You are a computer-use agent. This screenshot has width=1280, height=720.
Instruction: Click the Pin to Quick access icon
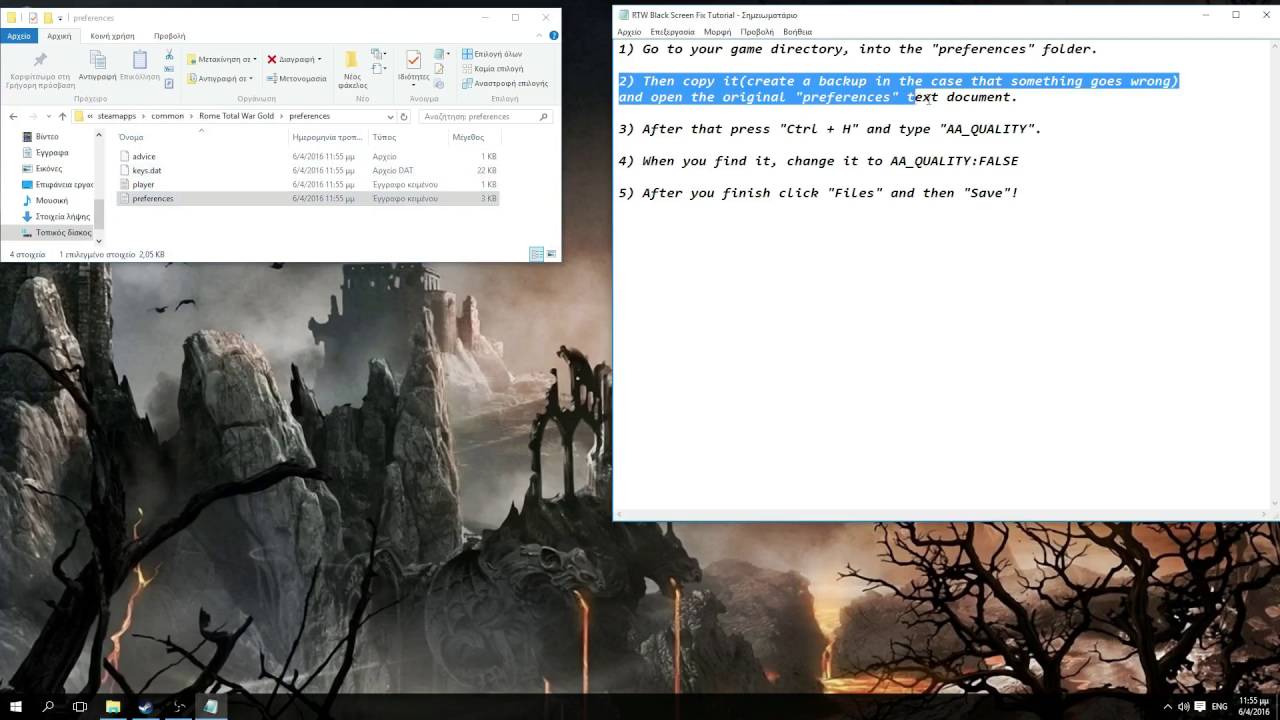(x=40, y=60)
